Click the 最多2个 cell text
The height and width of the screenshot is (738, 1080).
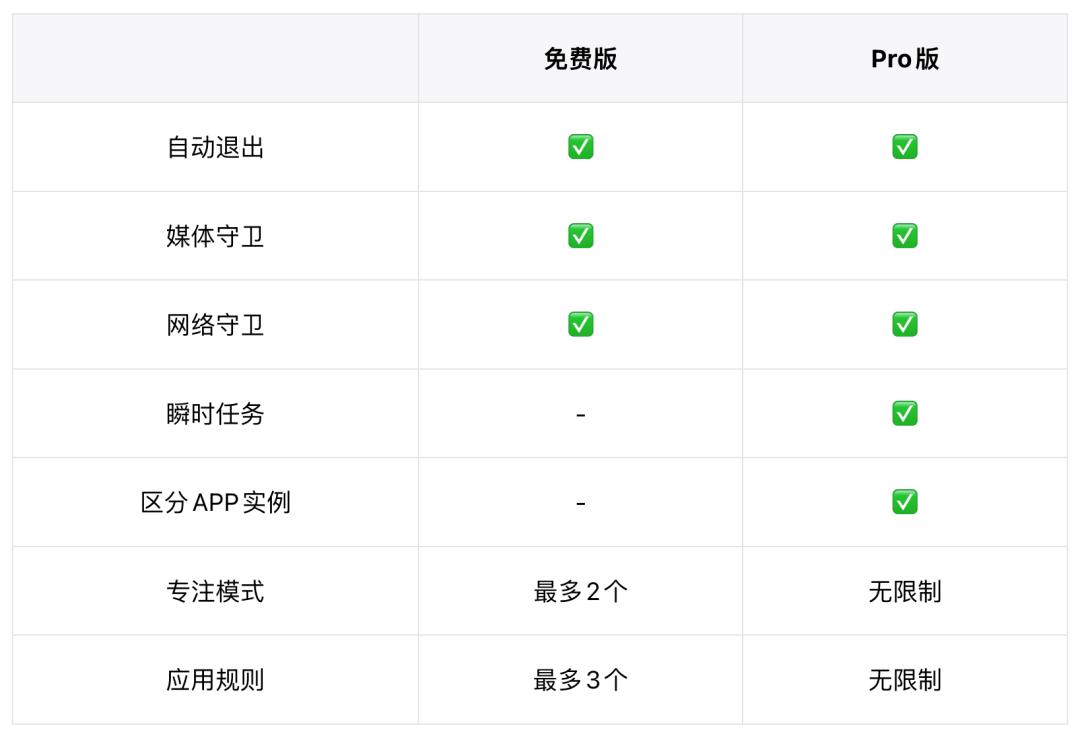tap(580, 591)
